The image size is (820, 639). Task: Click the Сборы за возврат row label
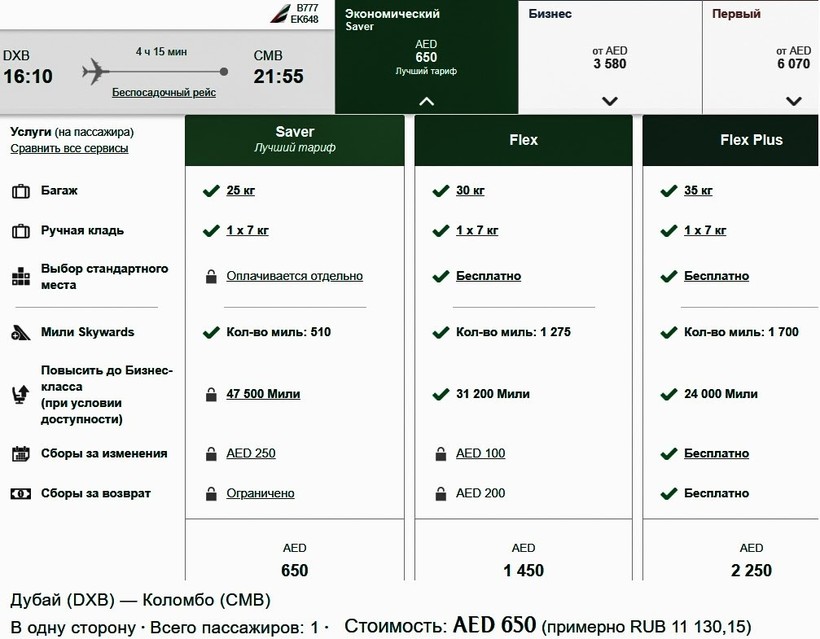point(96,494)
